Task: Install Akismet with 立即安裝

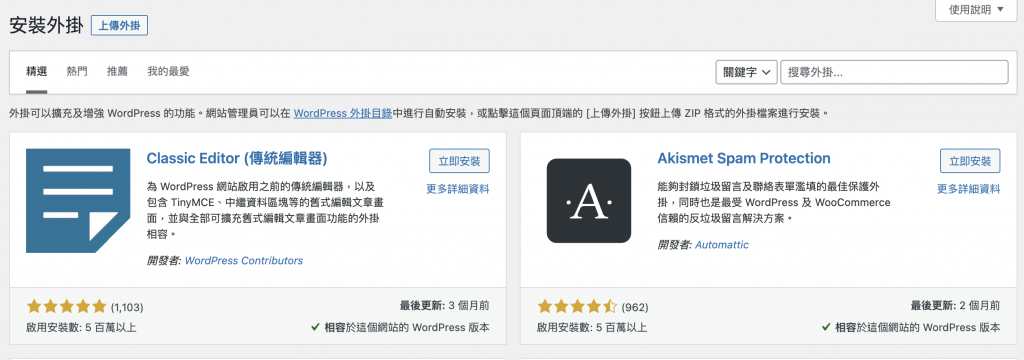Action: 970,161
